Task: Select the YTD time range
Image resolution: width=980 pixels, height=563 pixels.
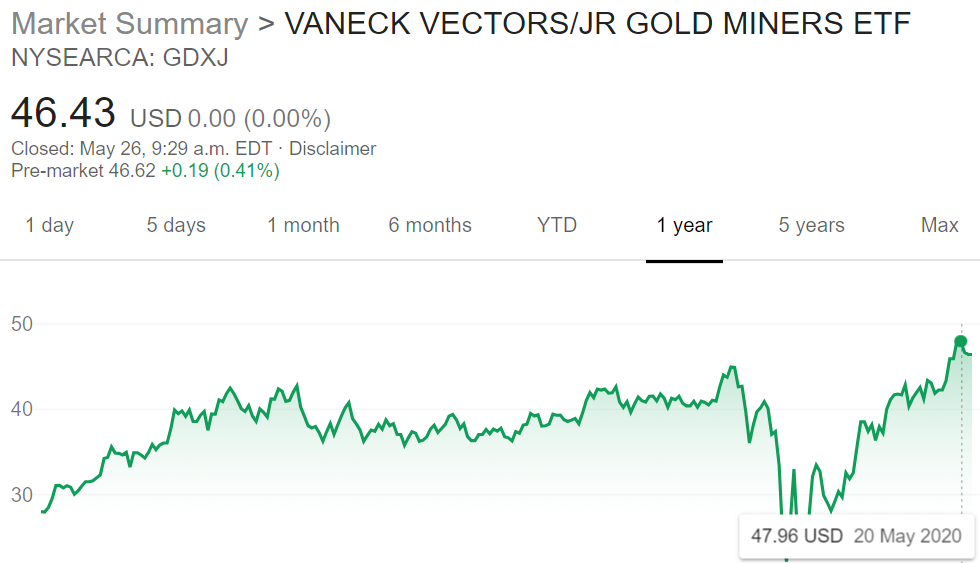Action: (557, 225)
